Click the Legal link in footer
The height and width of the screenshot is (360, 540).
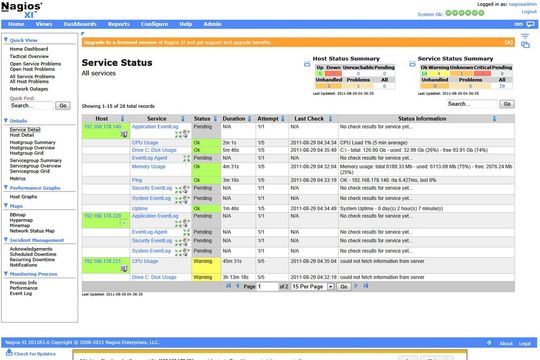(x=525, y=343)
